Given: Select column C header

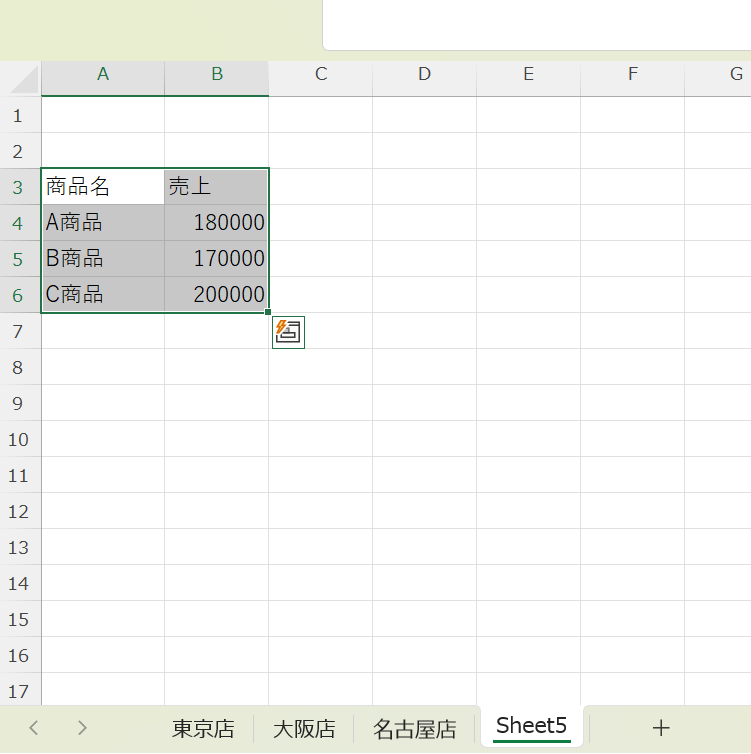Looking at the screenshot, I should click(320, 74).
